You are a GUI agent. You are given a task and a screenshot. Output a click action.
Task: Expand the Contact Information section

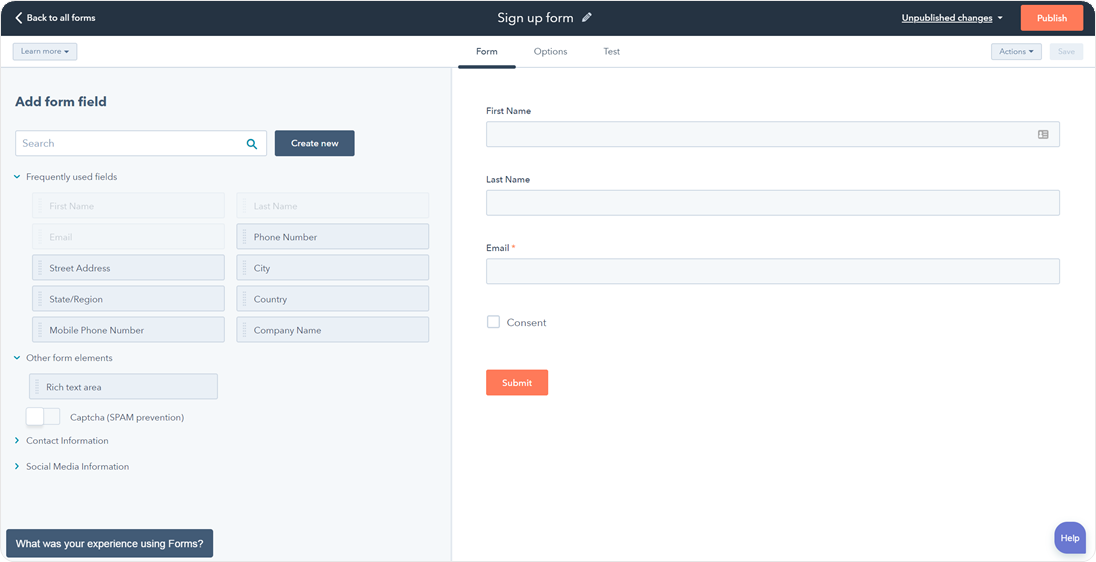(17, 441)
